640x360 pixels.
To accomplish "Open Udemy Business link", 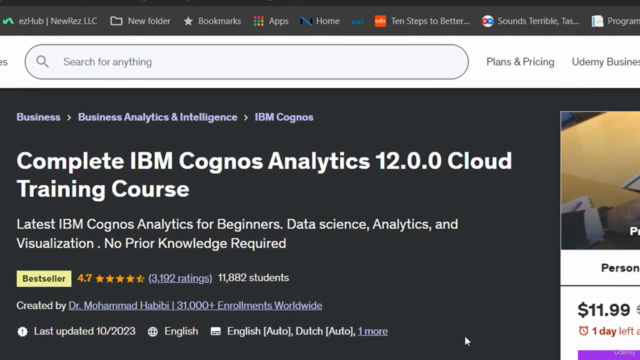I will click(606, 62).
